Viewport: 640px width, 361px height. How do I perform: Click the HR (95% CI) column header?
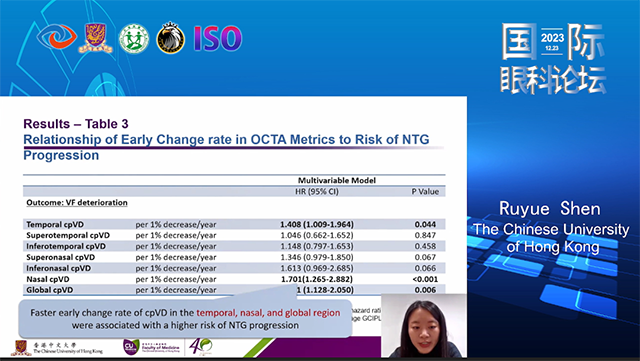click(317, 191)
